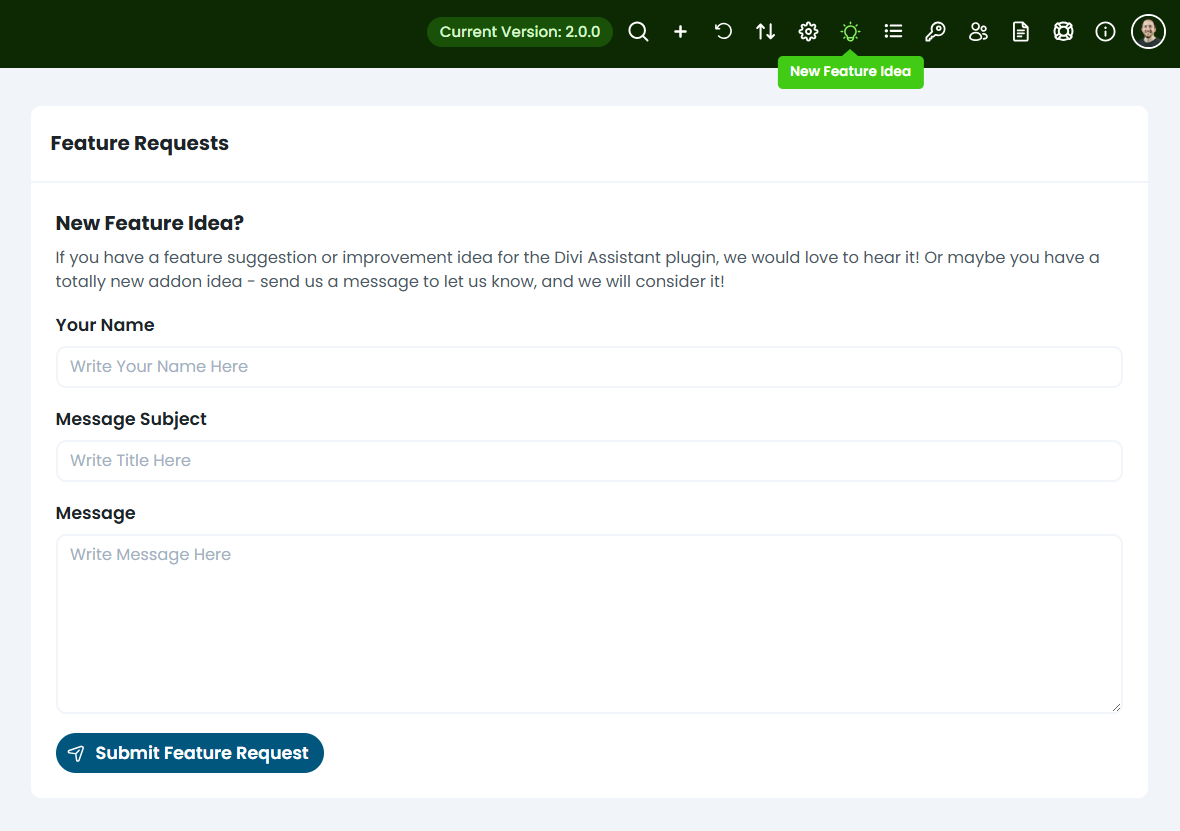Open the users icon in header
The image size is (1180, 831).
coord(978,32)
